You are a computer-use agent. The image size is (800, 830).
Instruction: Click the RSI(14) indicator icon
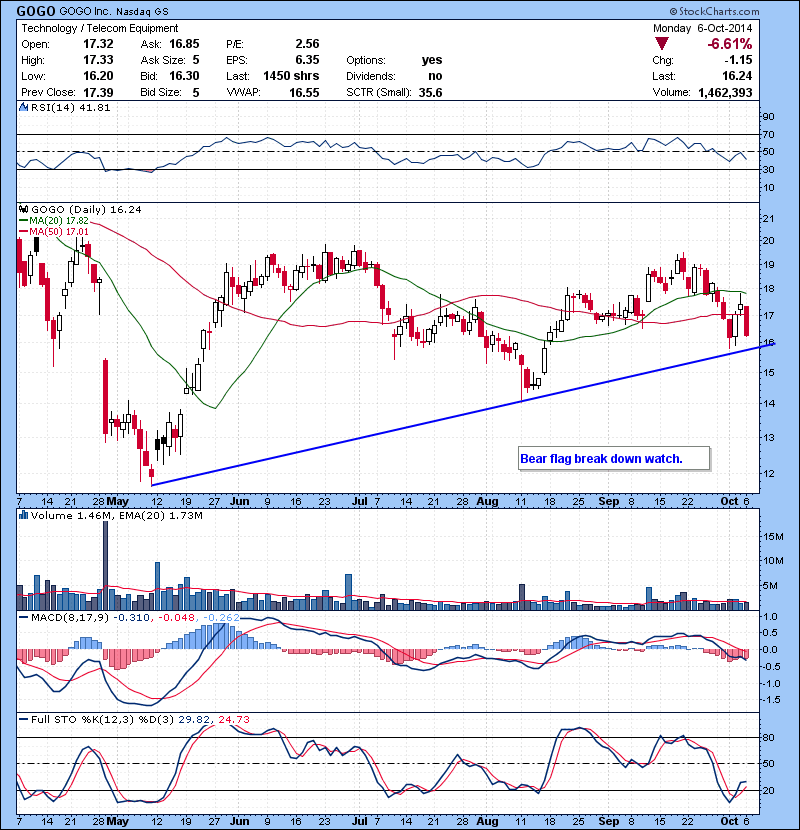pyautogui.click(x=23, y=107)
